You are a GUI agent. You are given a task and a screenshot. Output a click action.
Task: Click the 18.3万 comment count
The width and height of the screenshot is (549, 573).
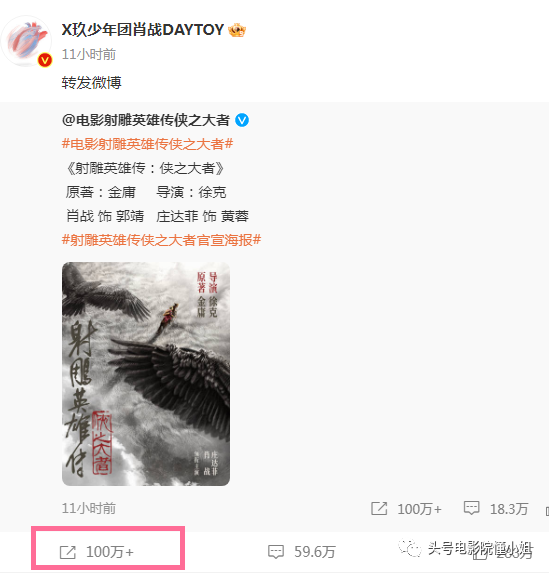coord(509,509)
